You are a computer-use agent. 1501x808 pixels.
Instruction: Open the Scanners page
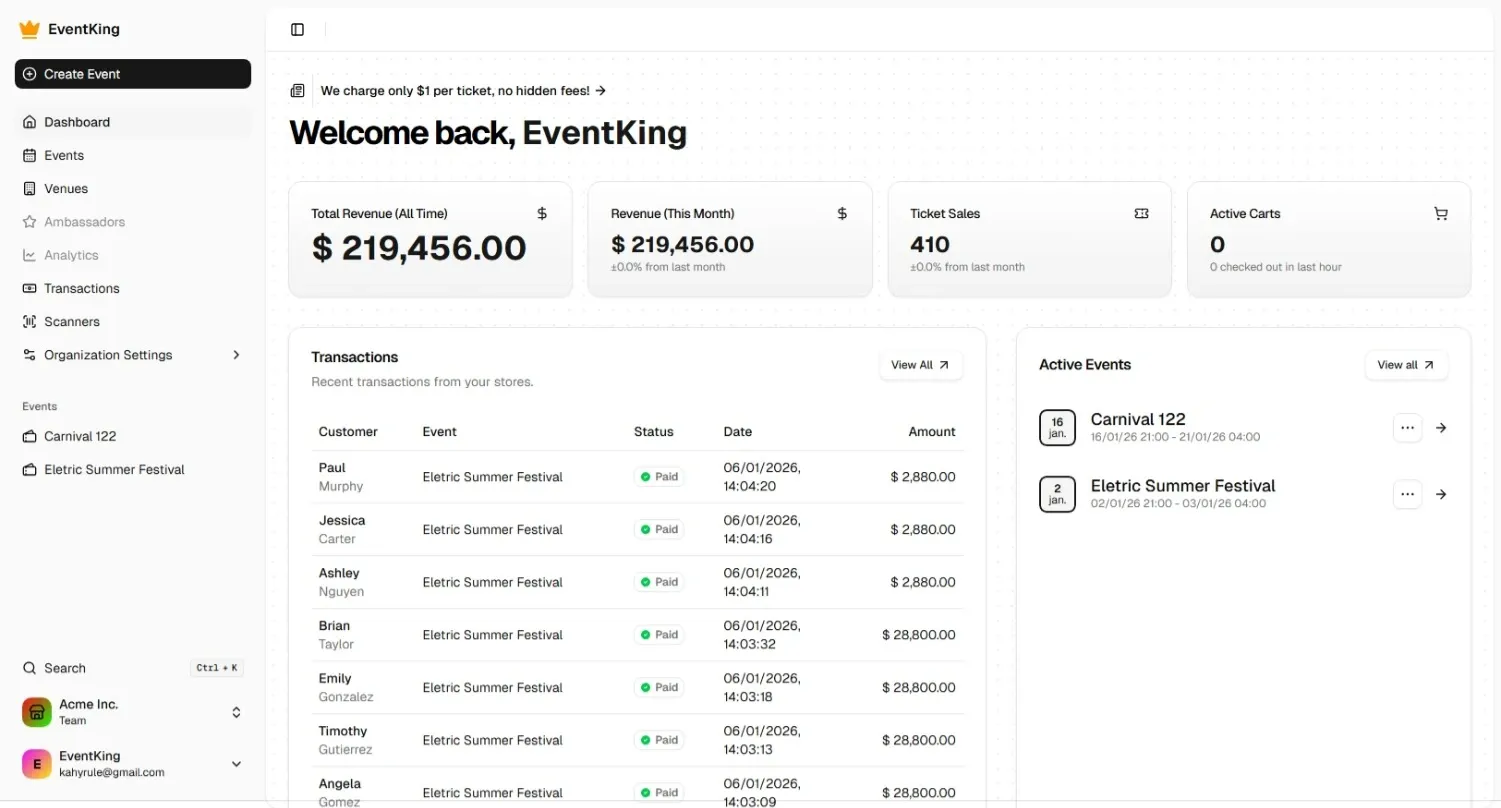tap(71, 322)
